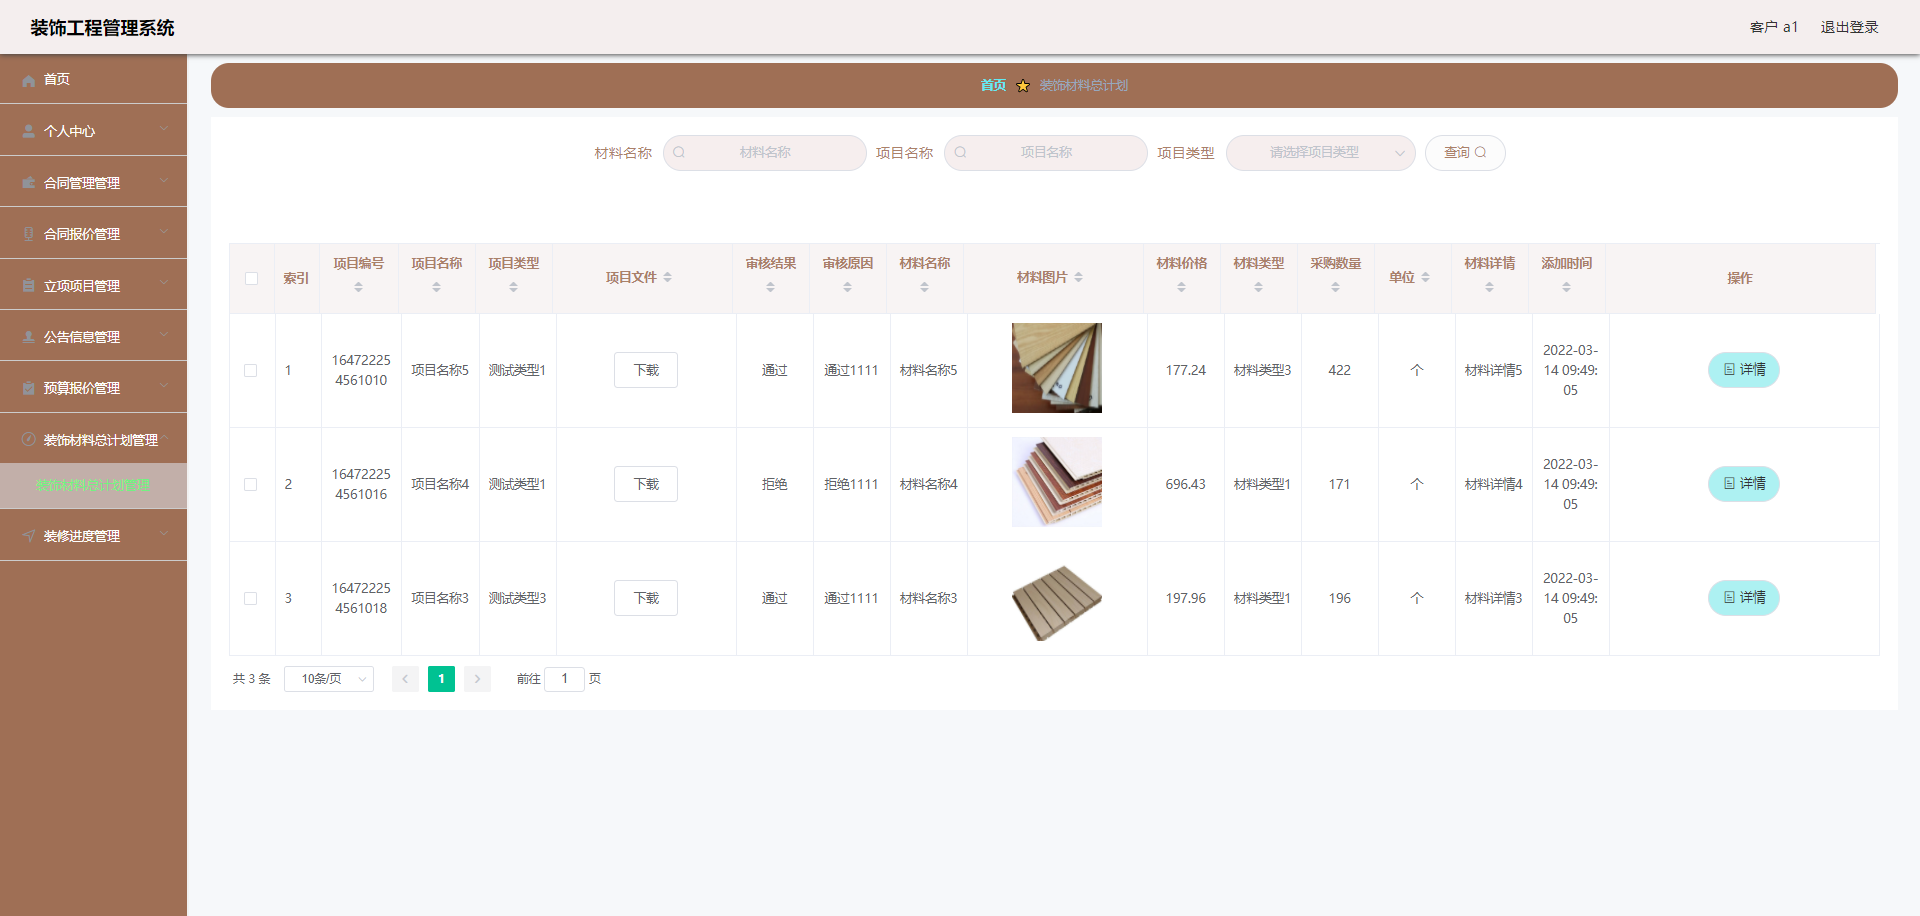This screenshot has width=1920, height=916.
Task: Sort by 单位 column arrows
Action: tap(1425, 277)
